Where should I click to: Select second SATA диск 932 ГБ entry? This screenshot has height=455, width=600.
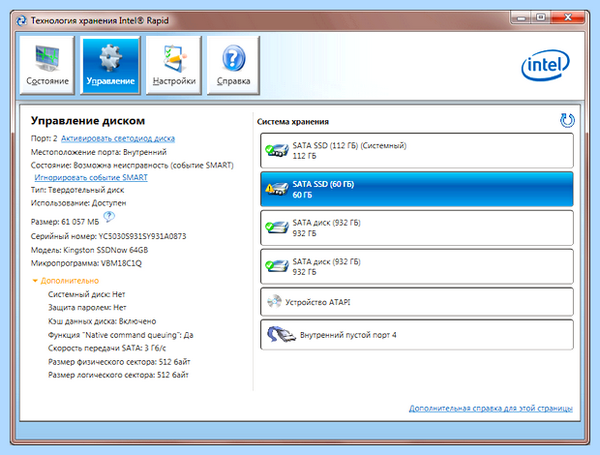point(417,266)
